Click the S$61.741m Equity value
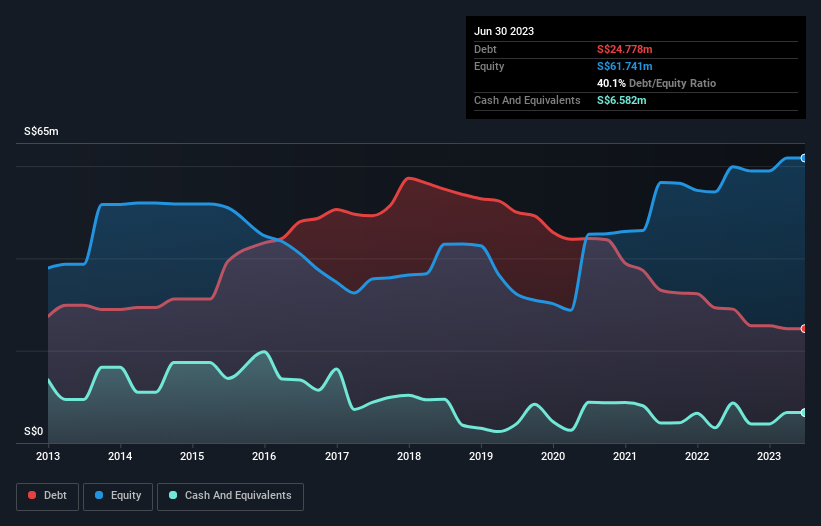Viewport: 821px width, 526px height. 625,66
